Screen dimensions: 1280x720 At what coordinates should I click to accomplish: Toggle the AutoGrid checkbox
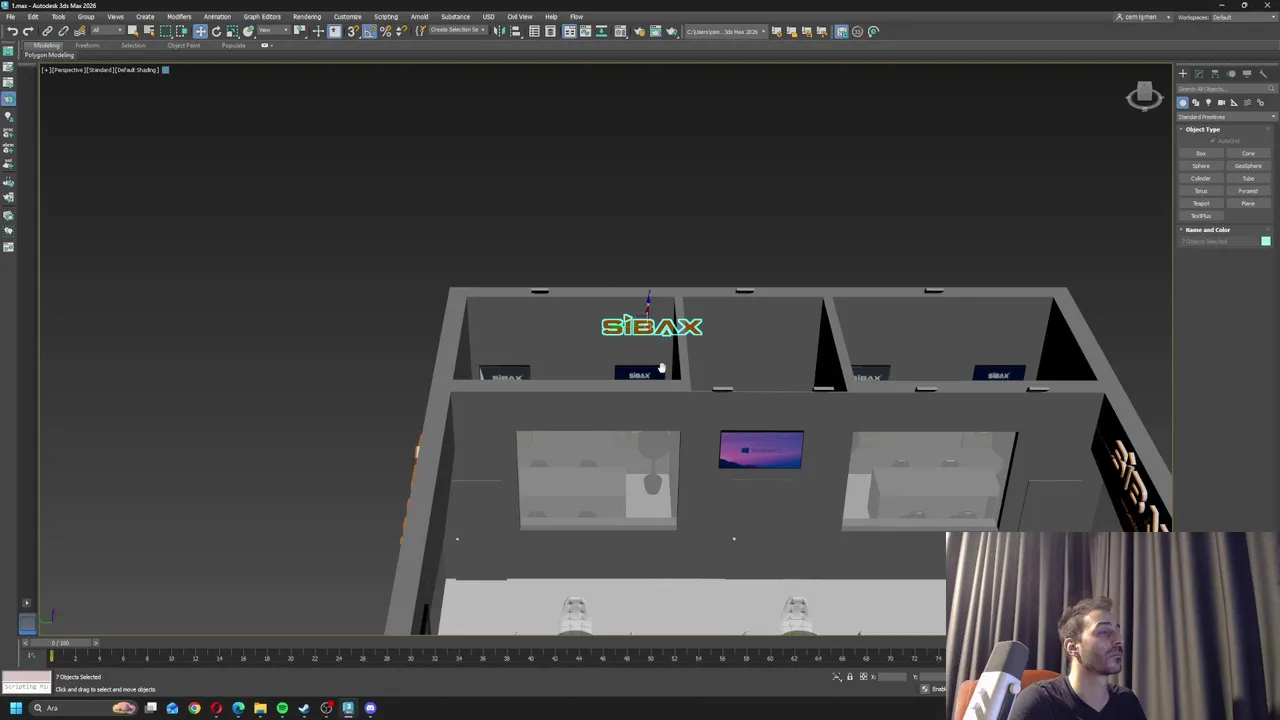click(1213, 141)
